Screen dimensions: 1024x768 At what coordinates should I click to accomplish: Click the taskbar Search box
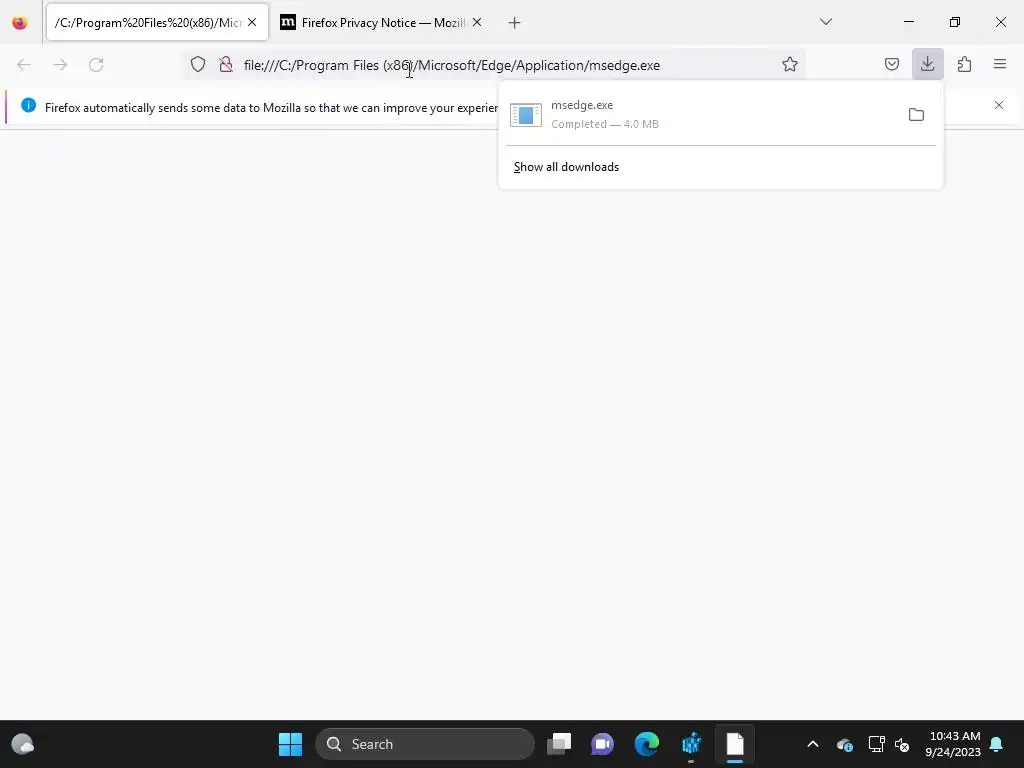tap(424, 744)
